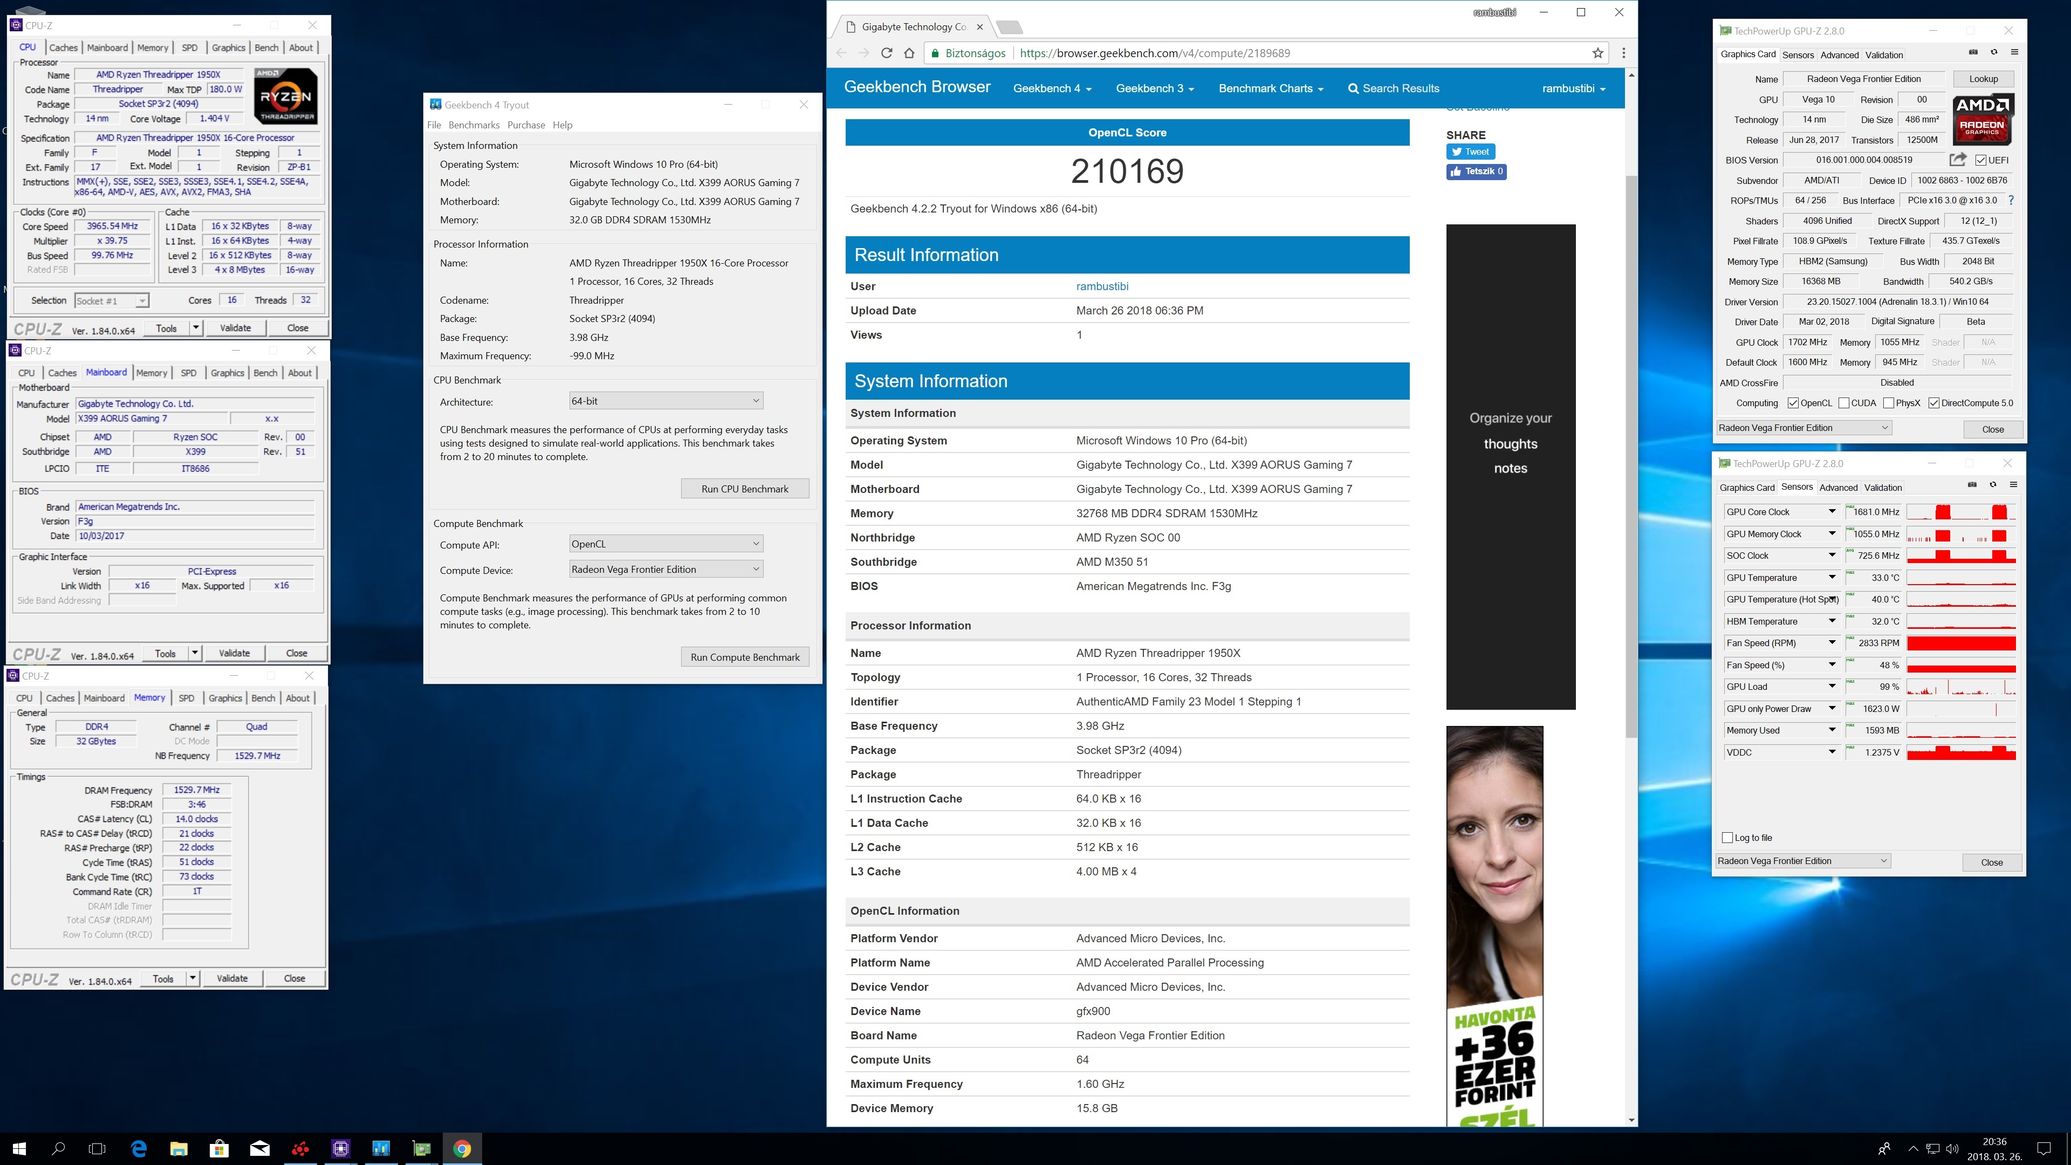
Task: Click the camera icon in GPU-Z Sensors window
Action: coord(1972,485)
